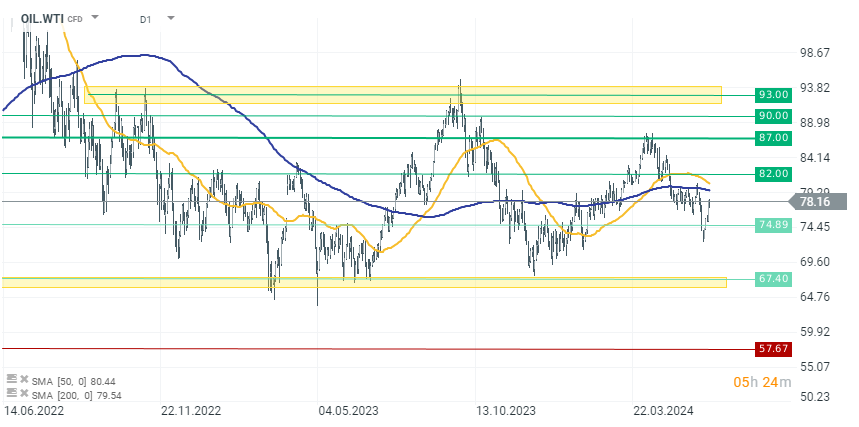Click the CFD label next to symbol
This screenshot has height=427, width=859.
(75, 19)
